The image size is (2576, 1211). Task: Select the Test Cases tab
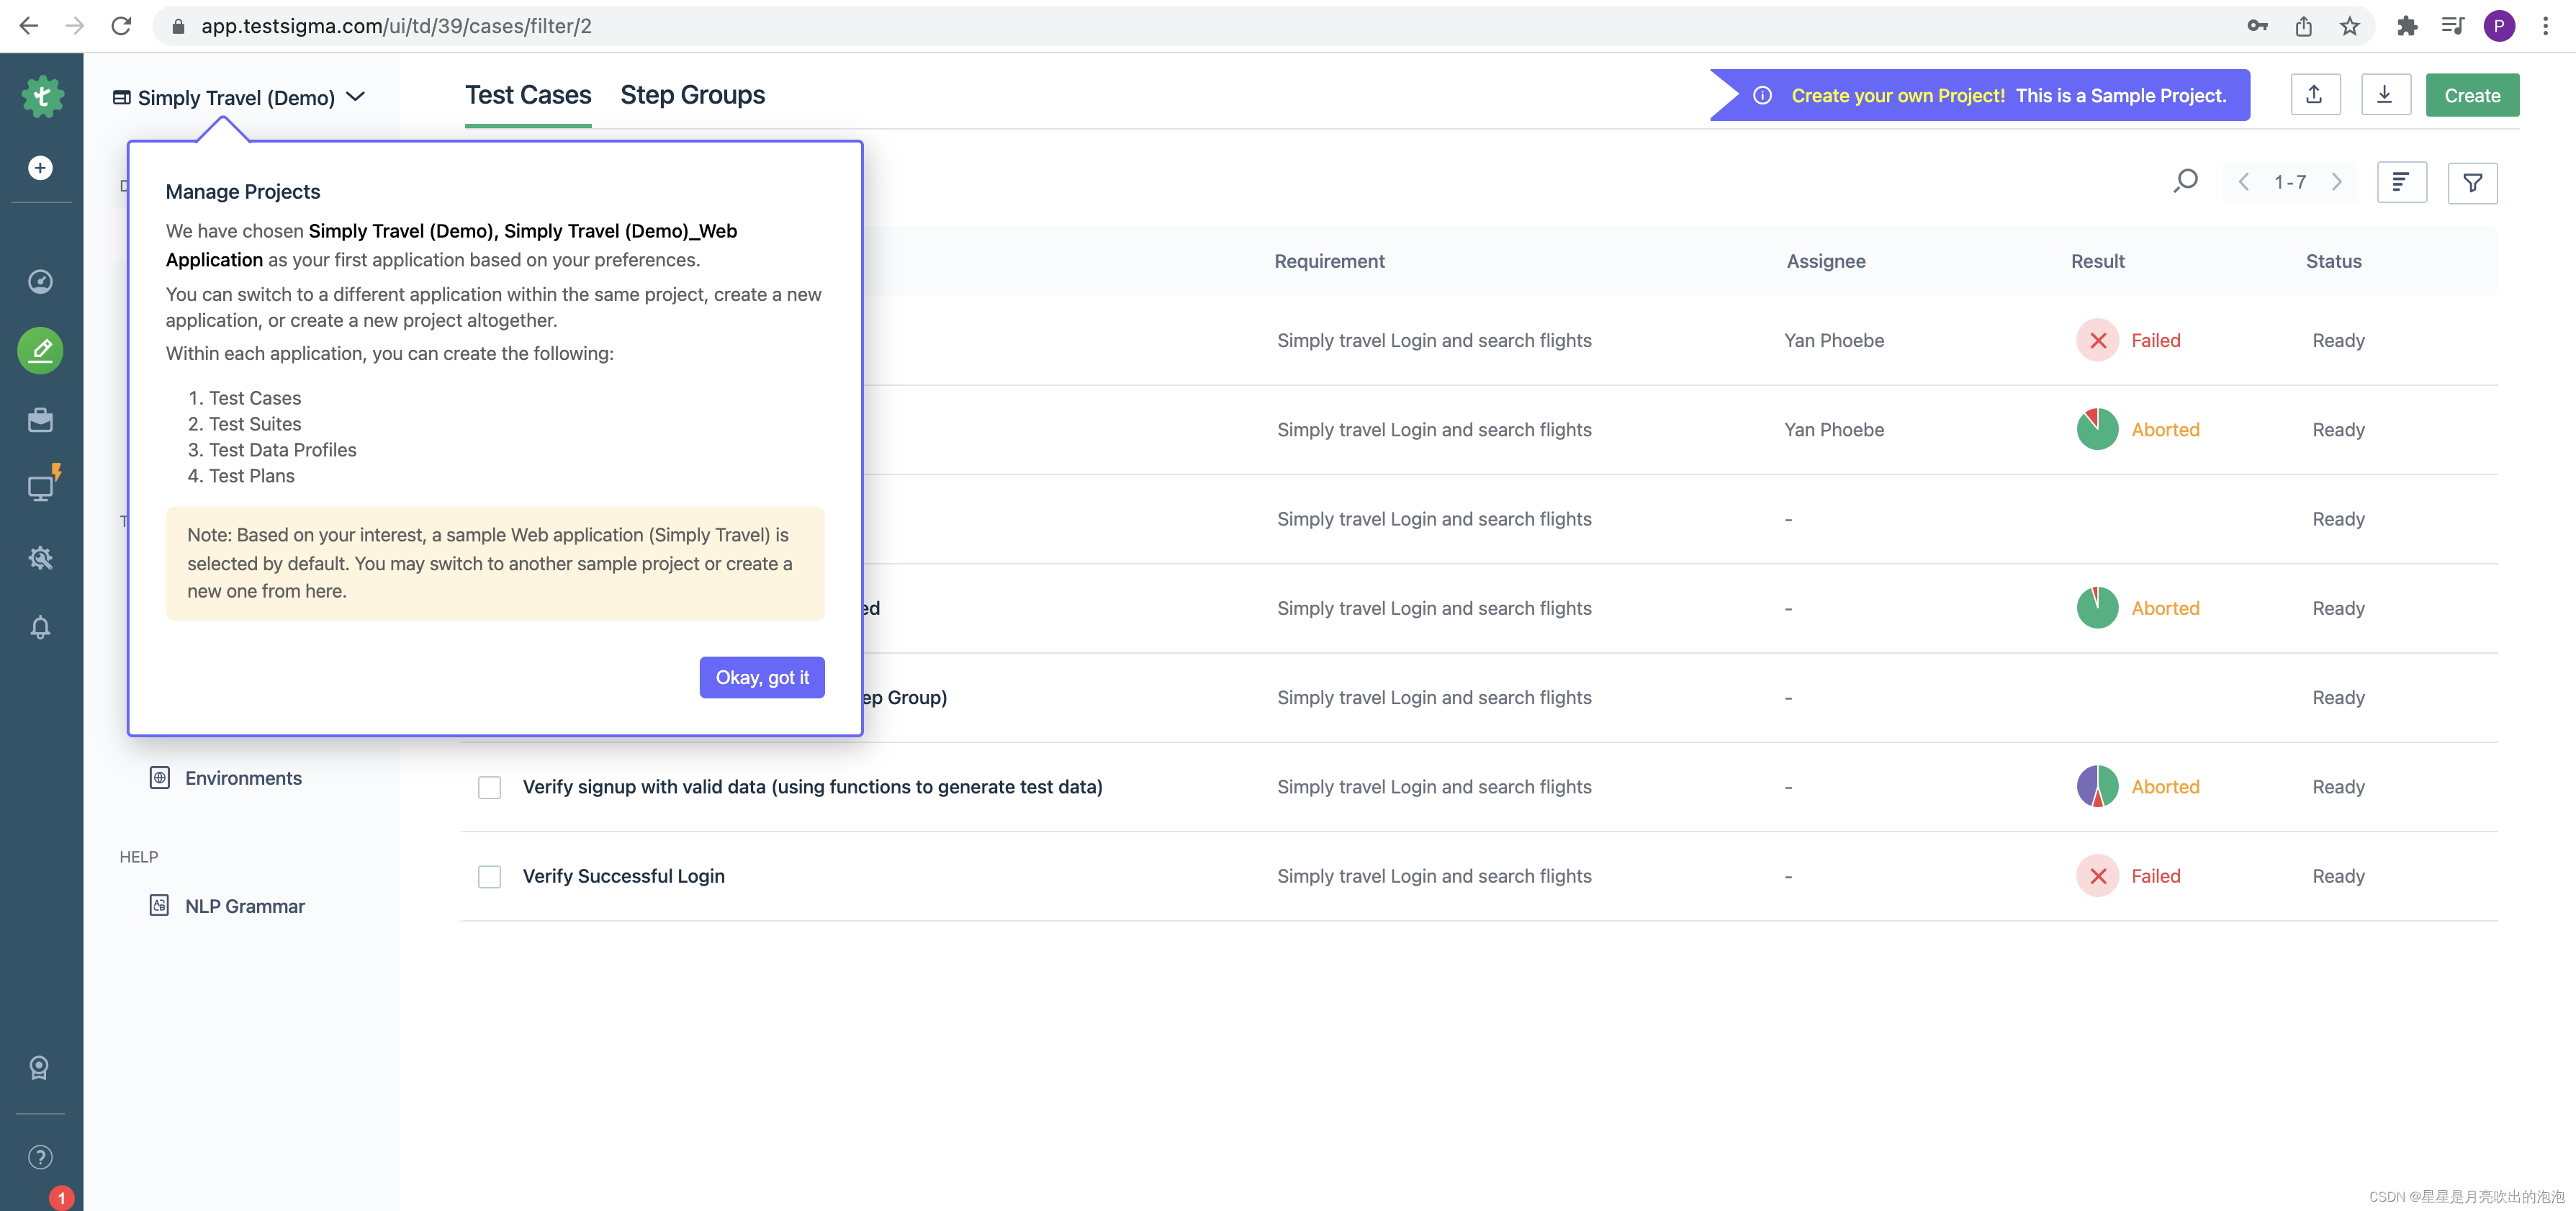coord(528,95)
